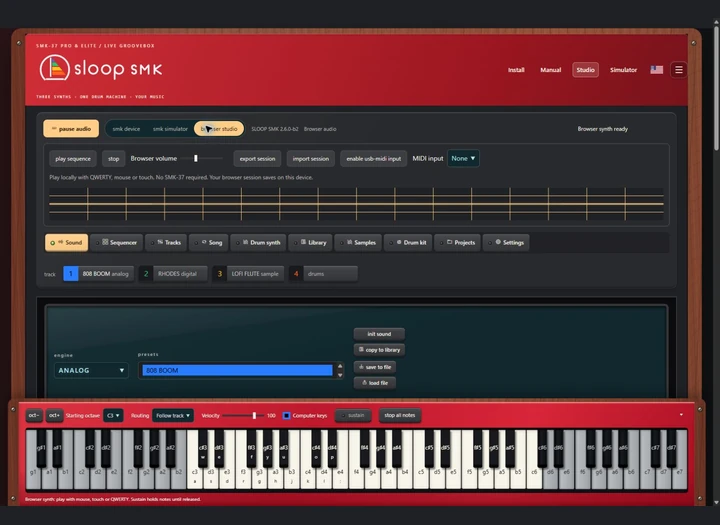This screenshot has height=525, width=720.
Task: Open the Starting octave C3 dropdown
Action: point(113,415)
